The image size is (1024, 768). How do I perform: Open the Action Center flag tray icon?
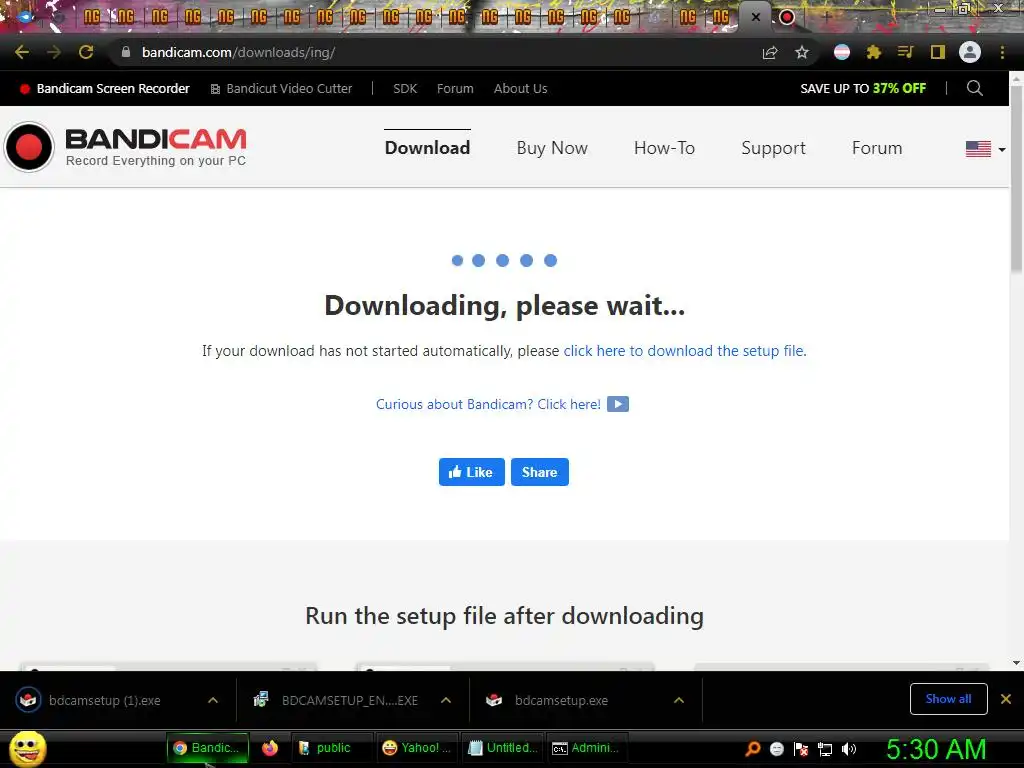pos(801,749)
